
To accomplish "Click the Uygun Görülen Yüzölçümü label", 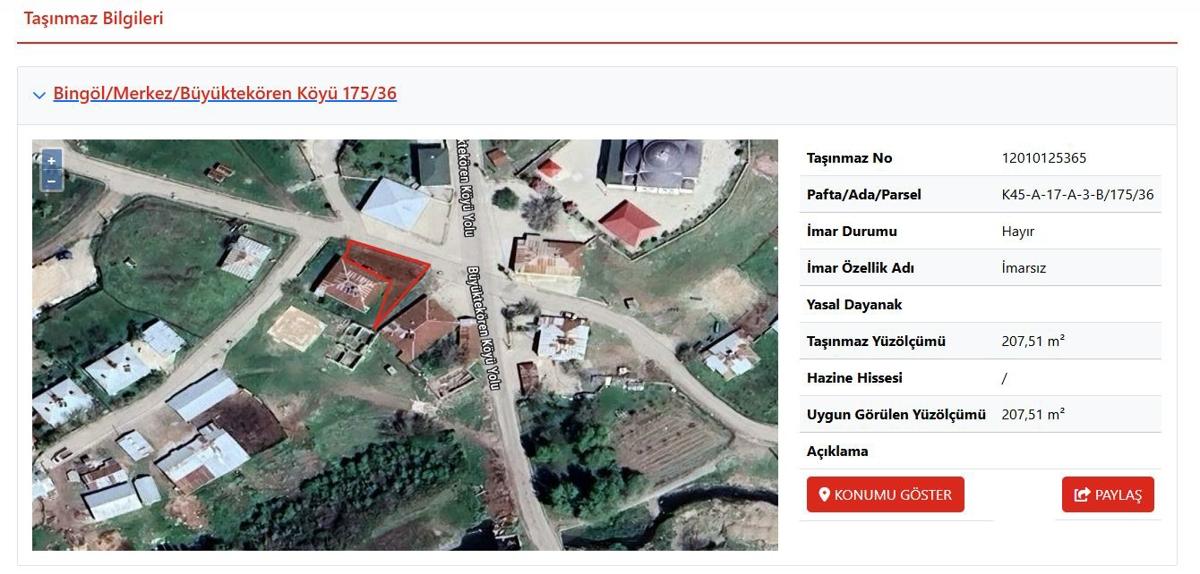I will point(896,414).
